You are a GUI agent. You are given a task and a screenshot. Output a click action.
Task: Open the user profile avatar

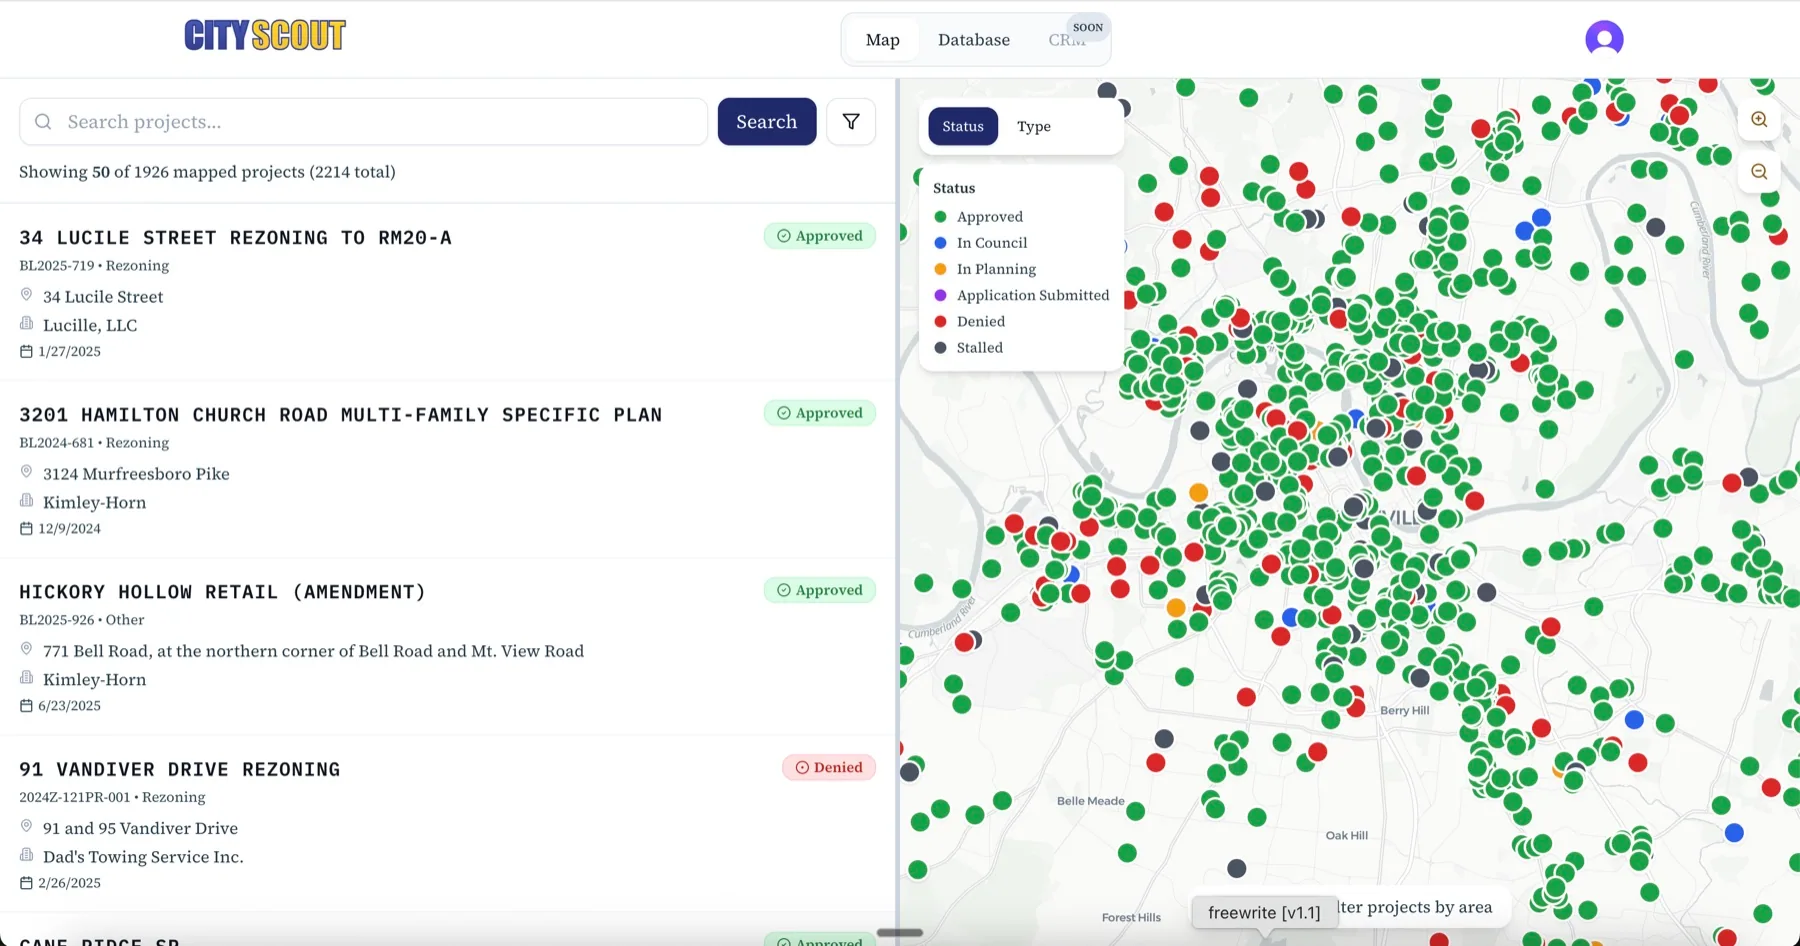[x=1604, y=39]
